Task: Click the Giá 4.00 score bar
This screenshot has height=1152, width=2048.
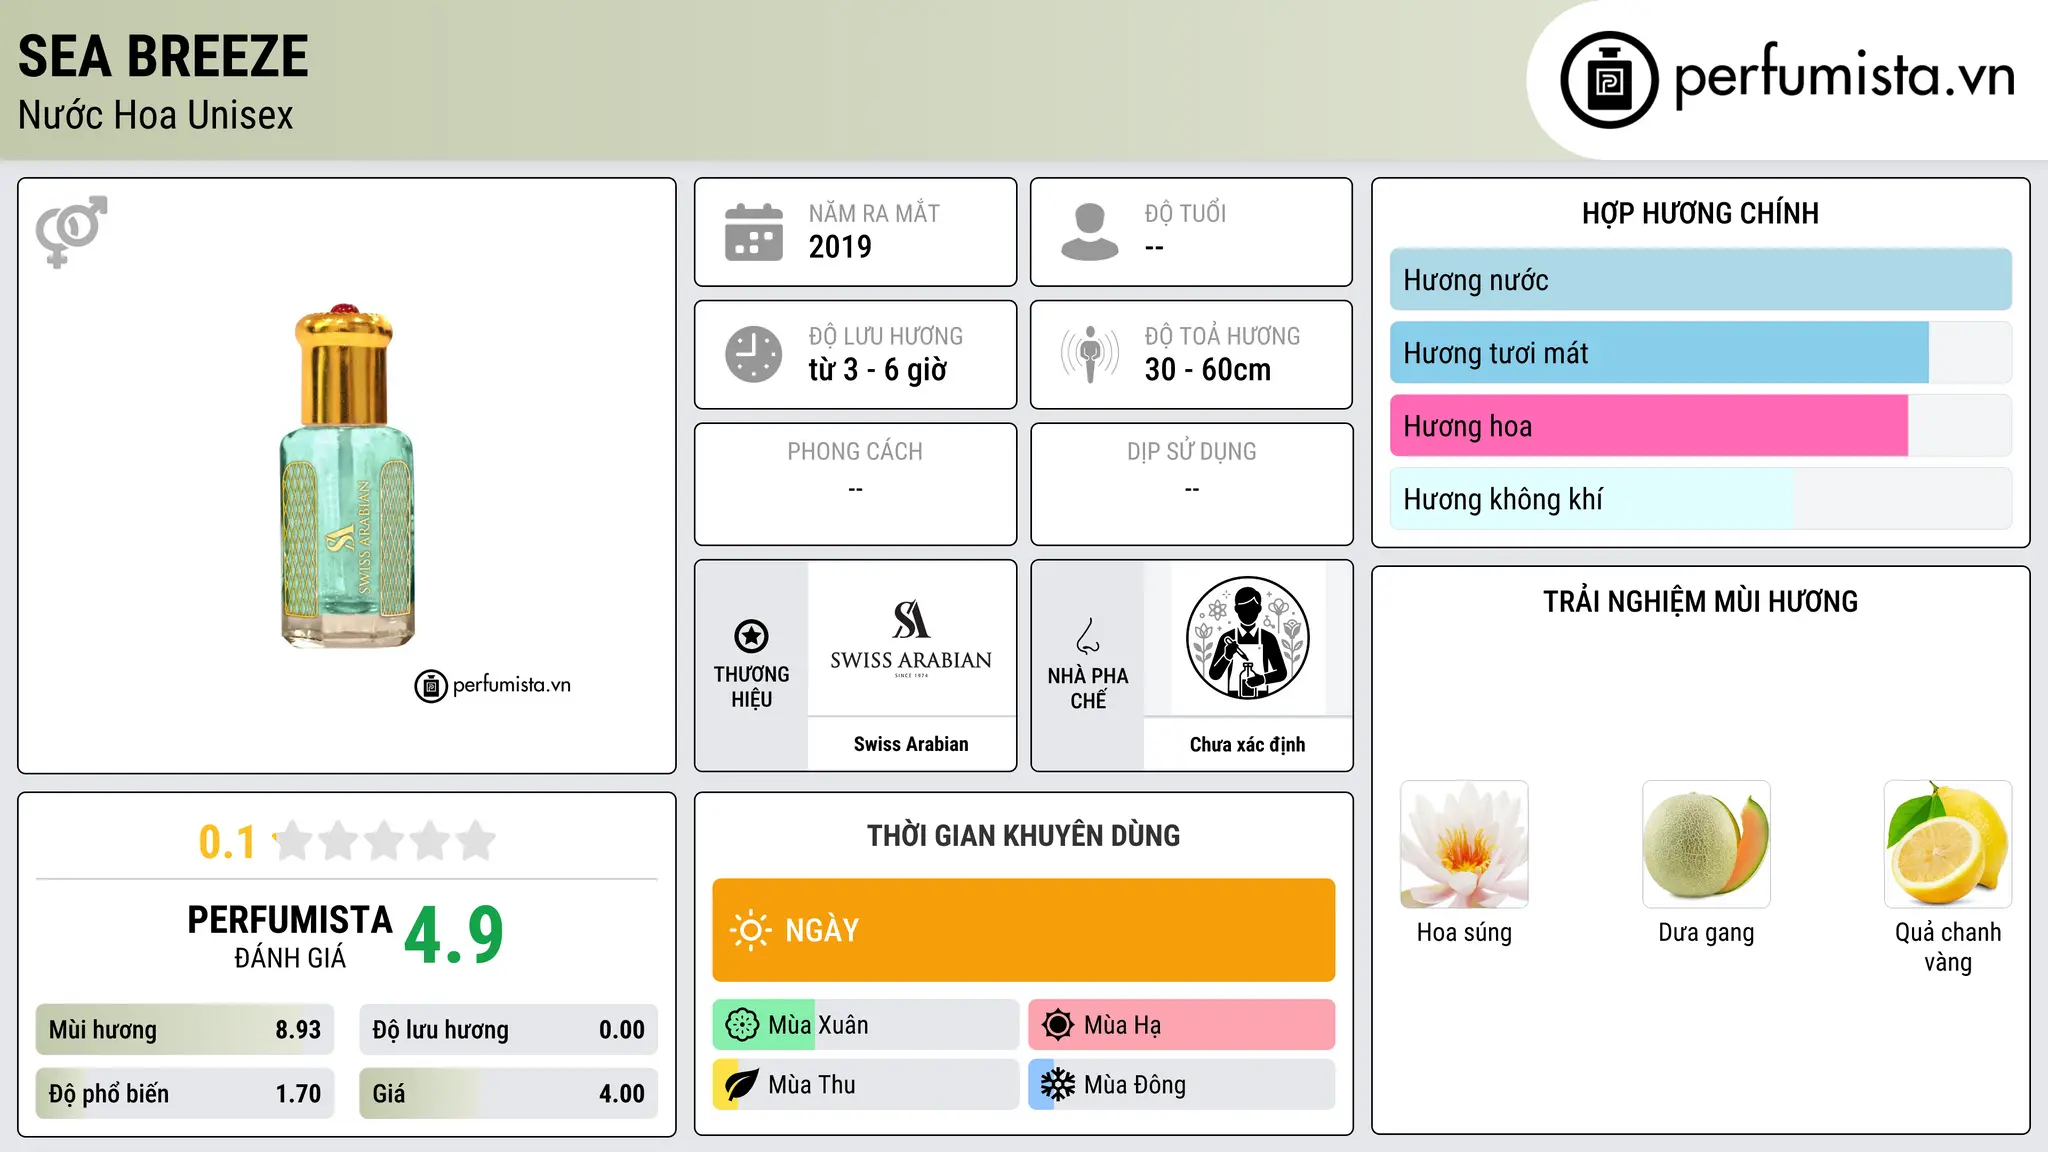Action: tap(509, 1094)
